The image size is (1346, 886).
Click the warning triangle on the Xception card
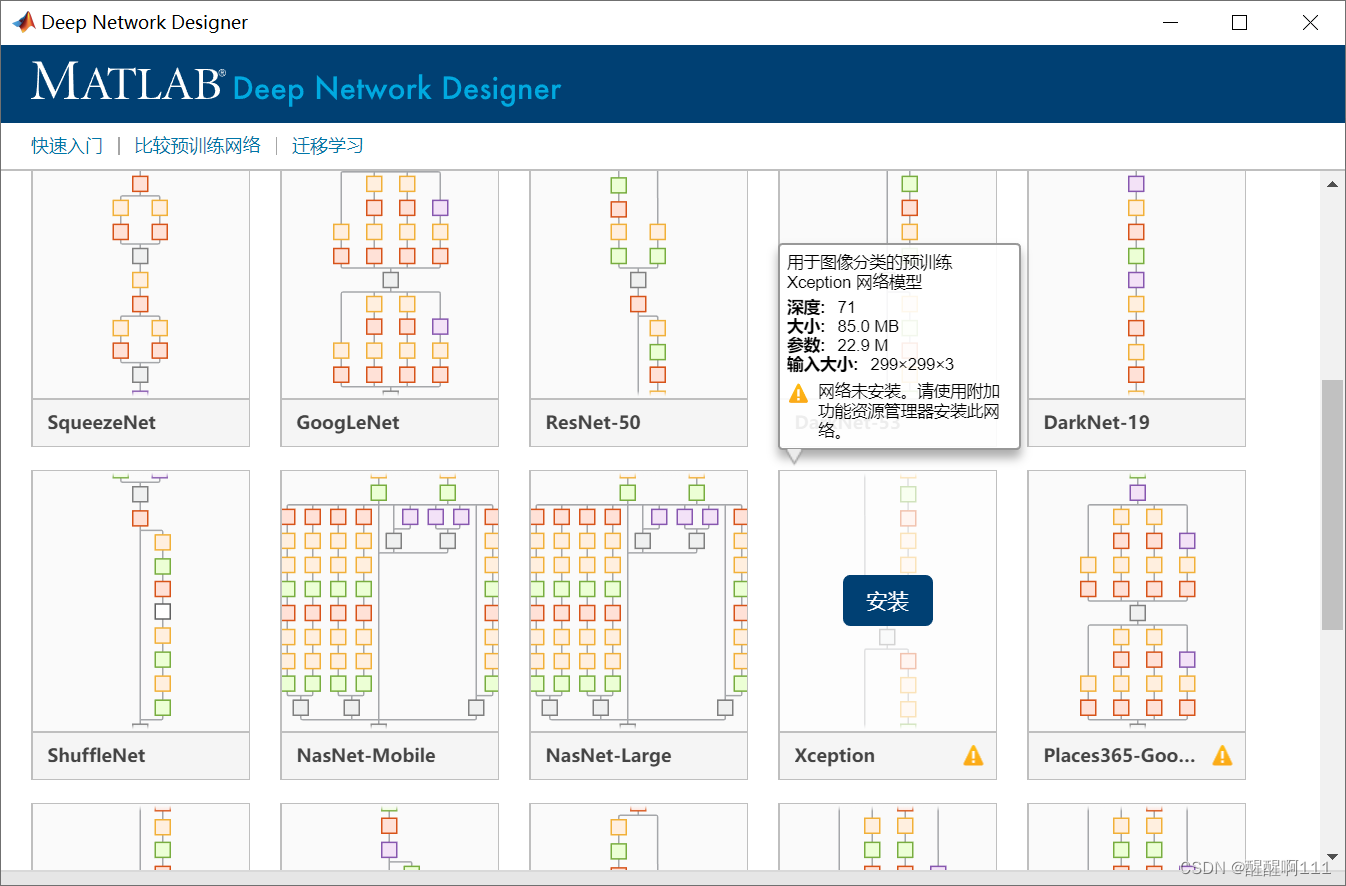click(x=971, y=756)
